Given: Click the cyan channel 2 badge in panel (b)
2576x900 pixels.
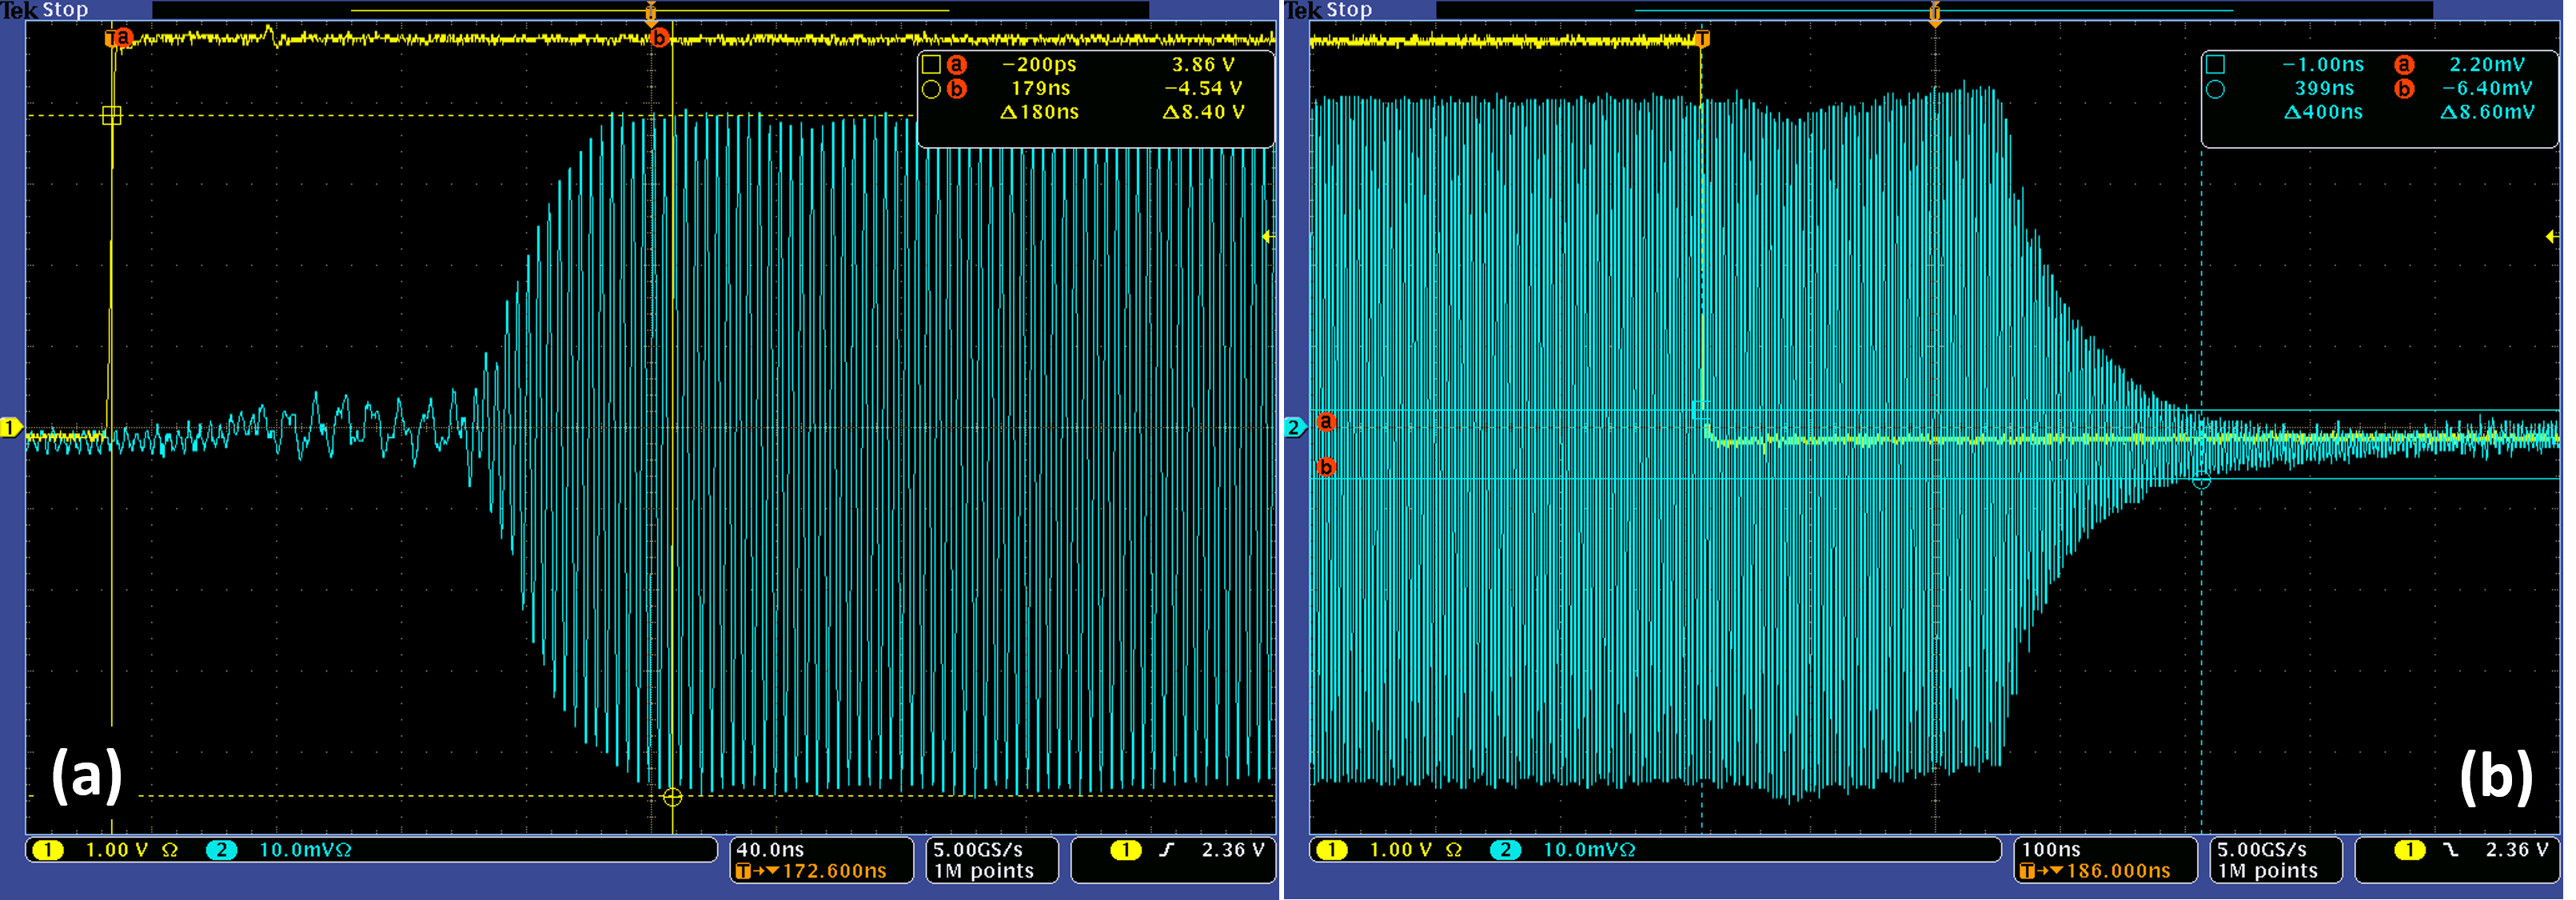Looking at the screenshot, I should point(1505,850).
